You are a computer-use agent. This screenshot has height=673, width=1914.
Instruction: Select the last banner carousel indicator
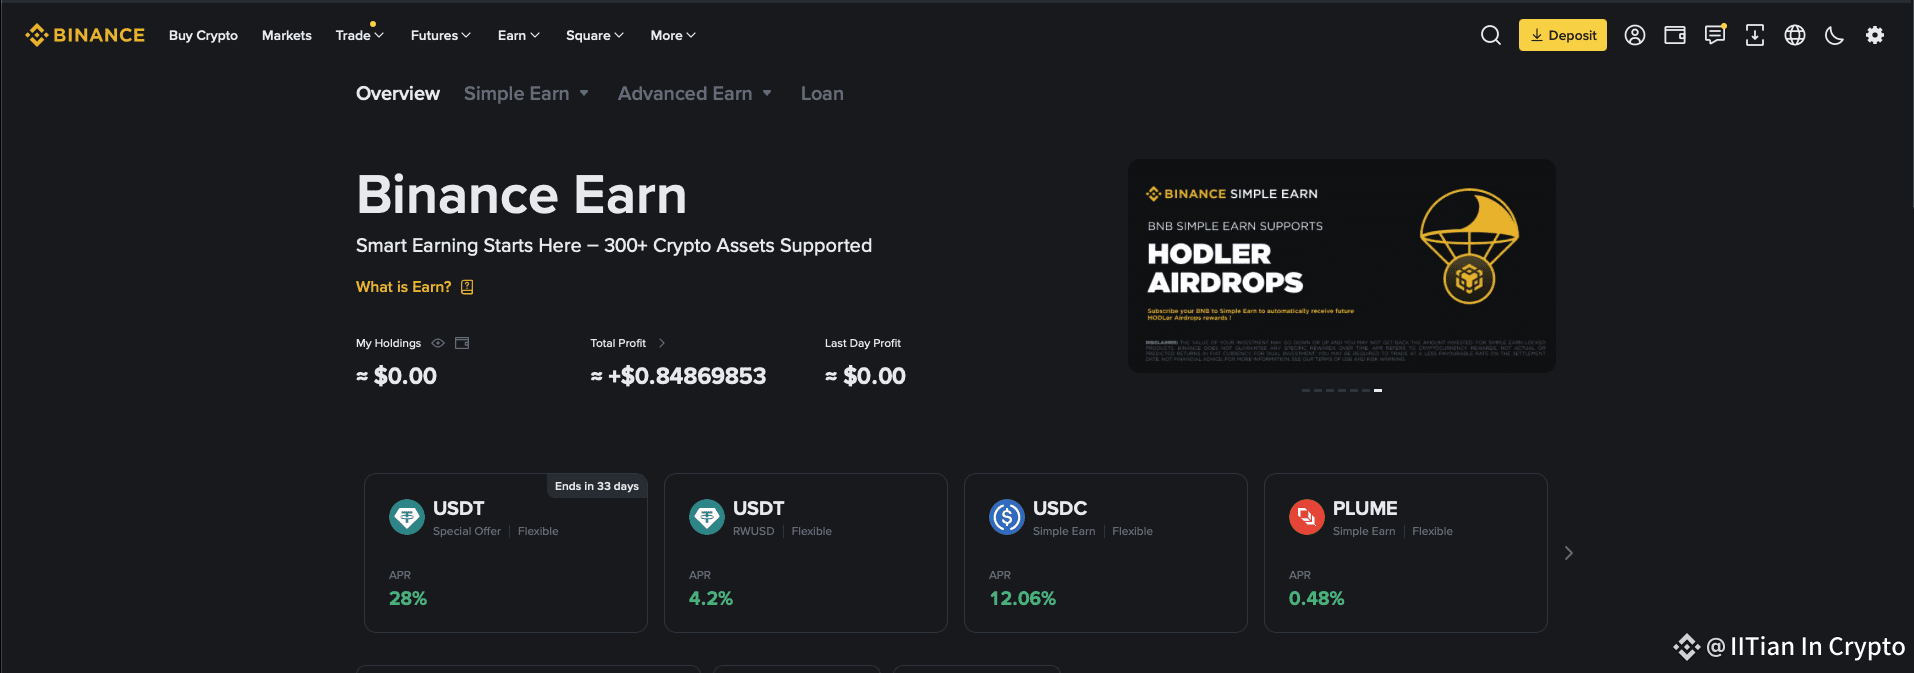[x=1378, y=390]
